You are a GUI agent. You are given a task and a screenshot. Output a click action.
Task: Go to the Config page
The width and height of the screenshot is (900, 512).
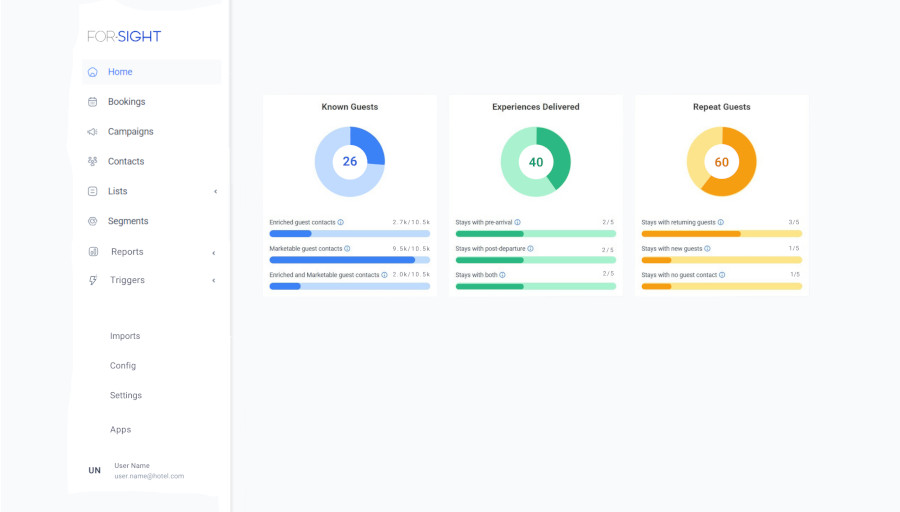point(123,366)
